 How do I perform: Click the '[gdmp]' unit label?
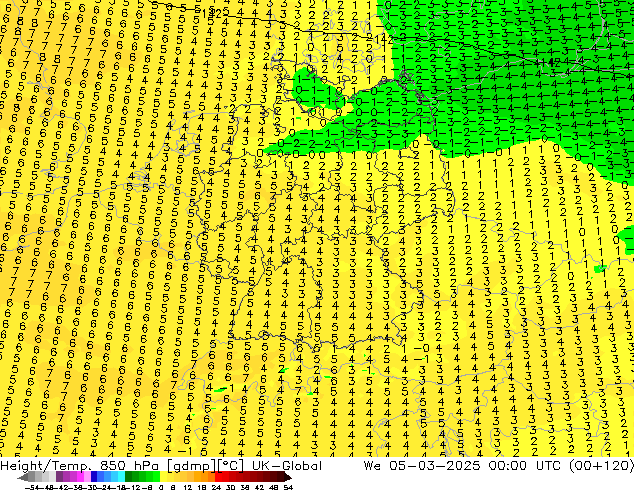click(x=191, y=466)
